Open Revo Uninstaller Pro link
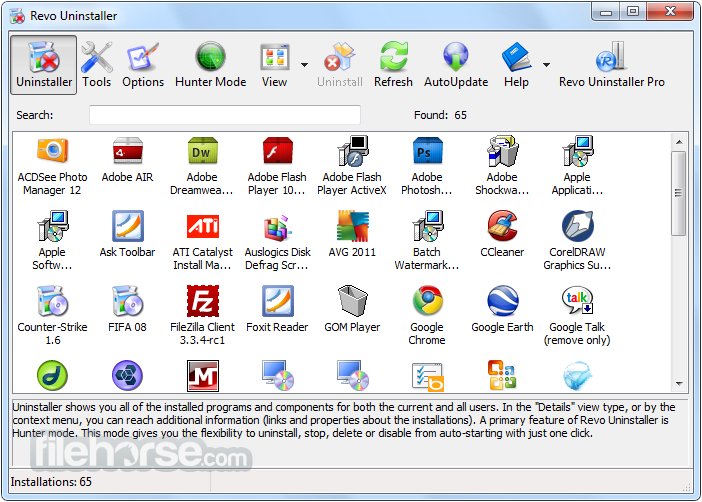Viewport: 702px width, 502px height. coord(612,65)
